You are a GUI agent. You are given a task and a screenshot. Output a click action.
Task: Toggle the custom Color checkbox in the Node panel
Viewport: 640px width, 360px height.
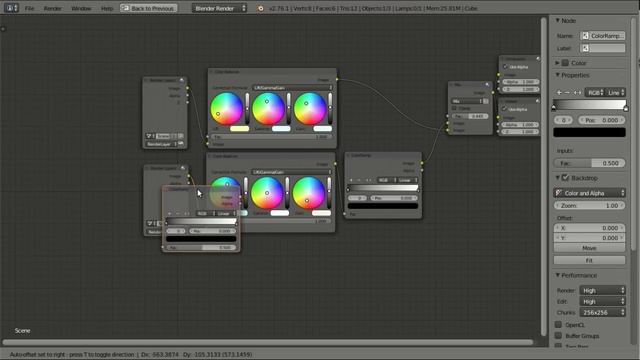click(x=565, y=63)
